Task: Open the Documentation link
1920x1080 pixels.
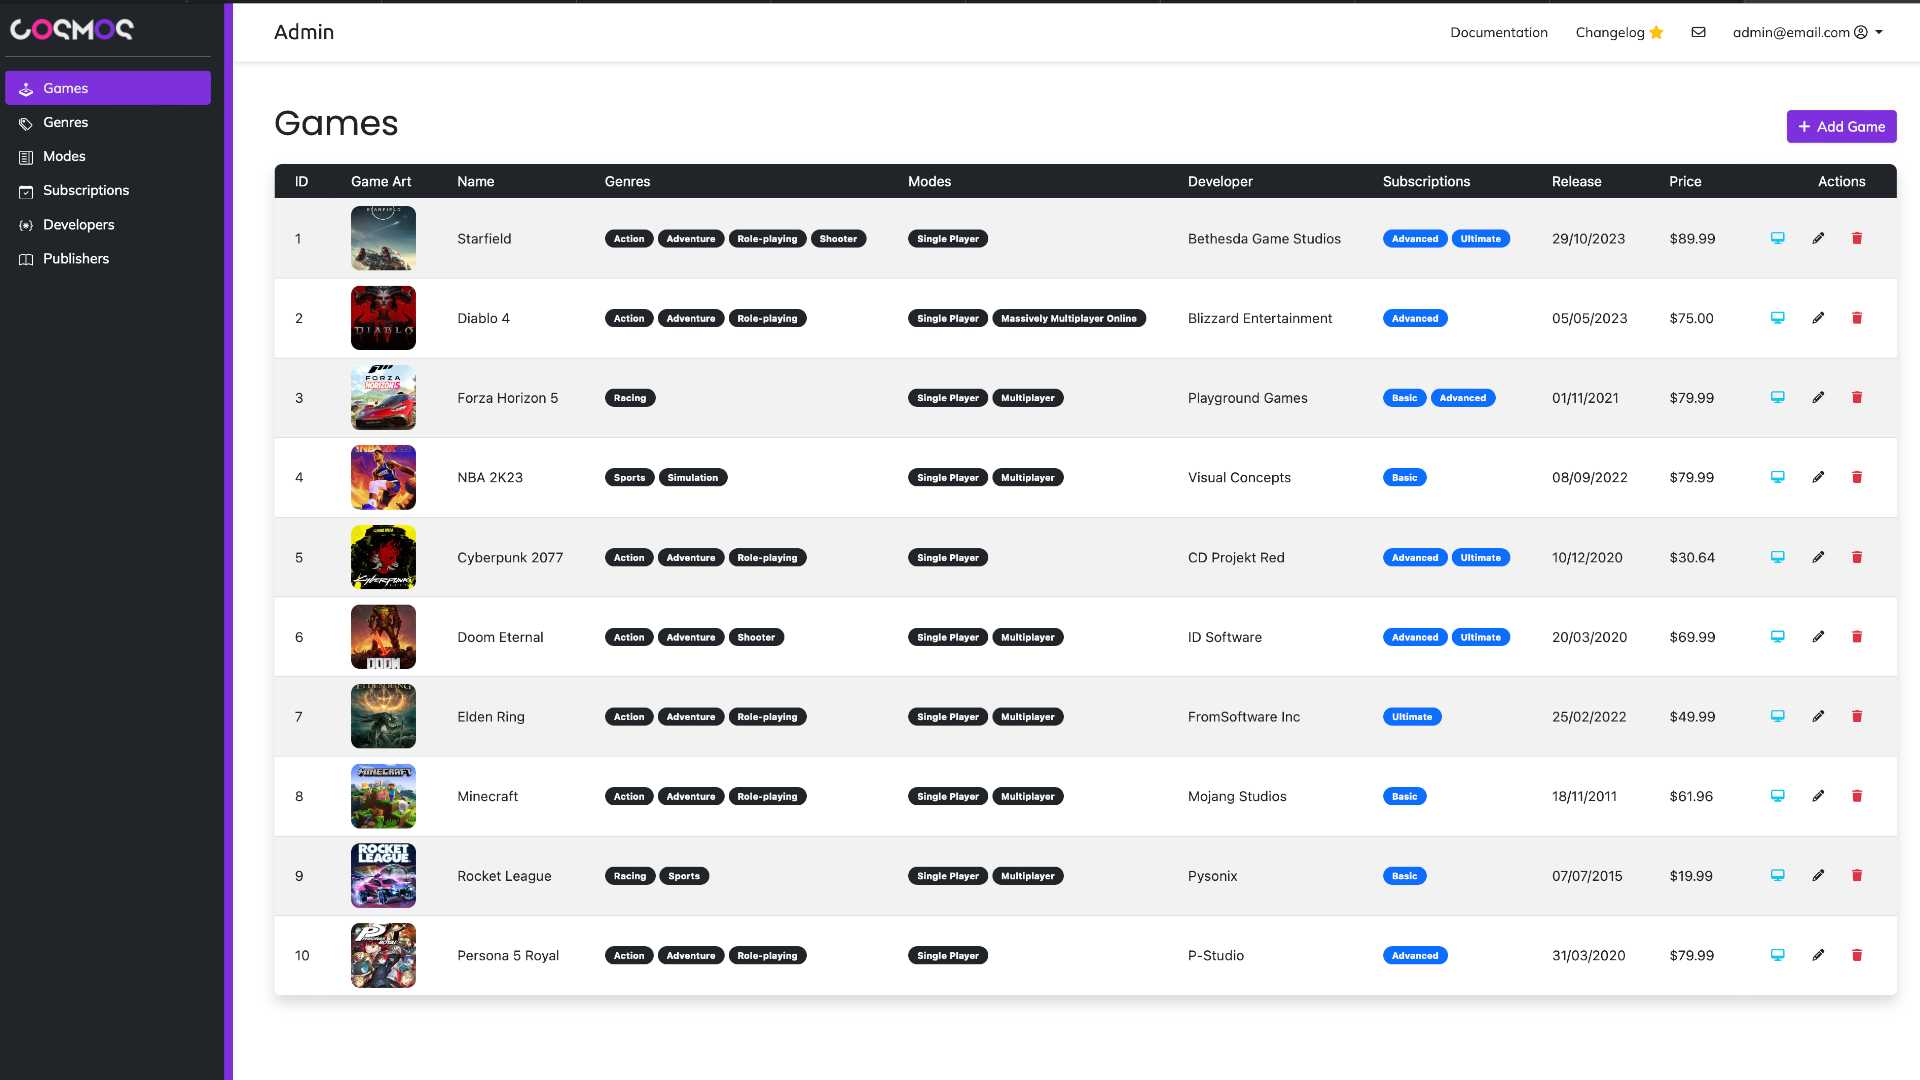Action: pos(1499,32)
